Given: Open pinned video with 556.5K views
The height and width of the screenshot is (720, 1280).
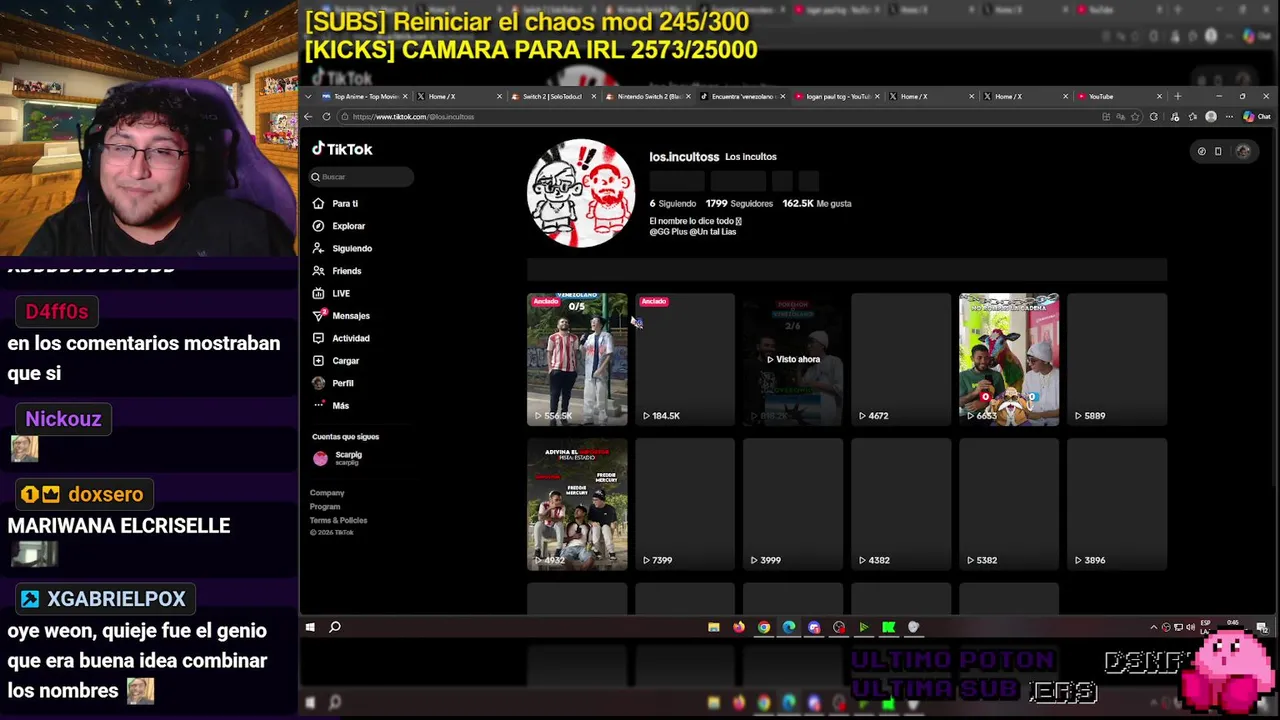Looking at the screenshot, I should point(577,359).
